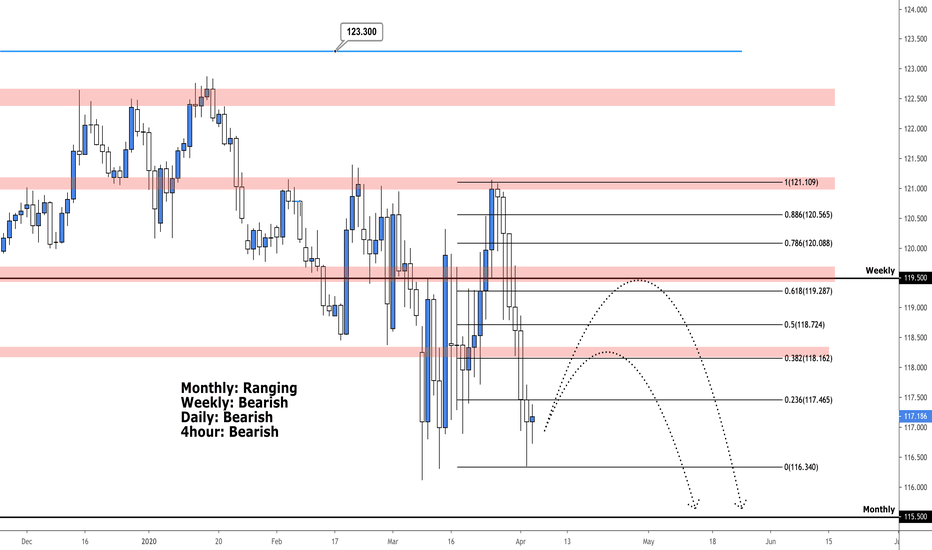Image resolution: width=932 pixels, height=550 pixels.
Task: Click the blue current price tag 117.186
Action: point(915,417)
